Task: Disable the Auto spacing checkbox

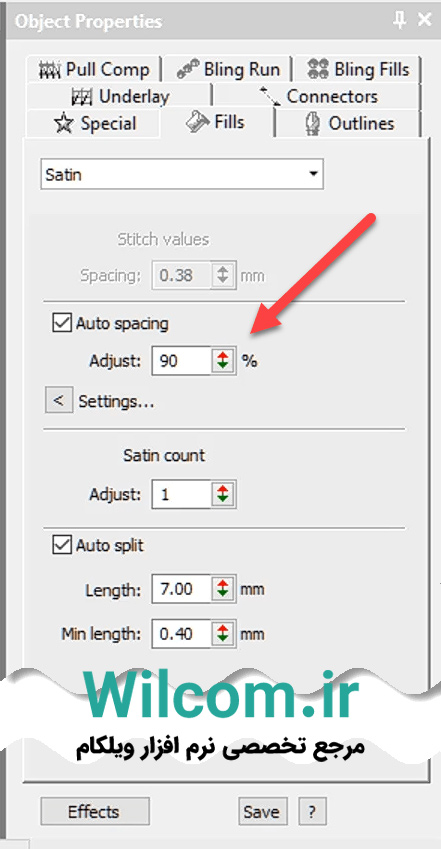Action: [x=61, y=323]
